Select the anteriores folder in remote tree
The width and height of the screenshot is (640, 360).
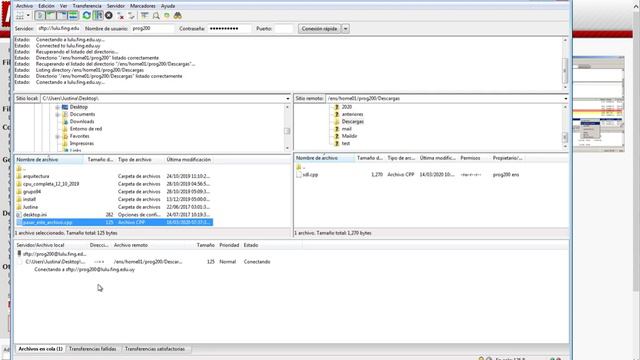coord(352,114)
